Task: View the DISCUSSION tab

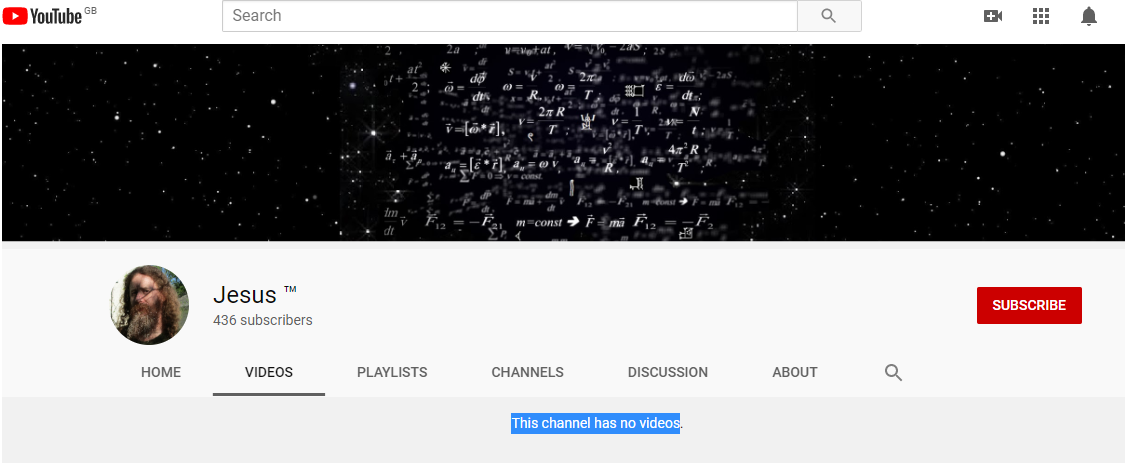Action: (667, 372)
